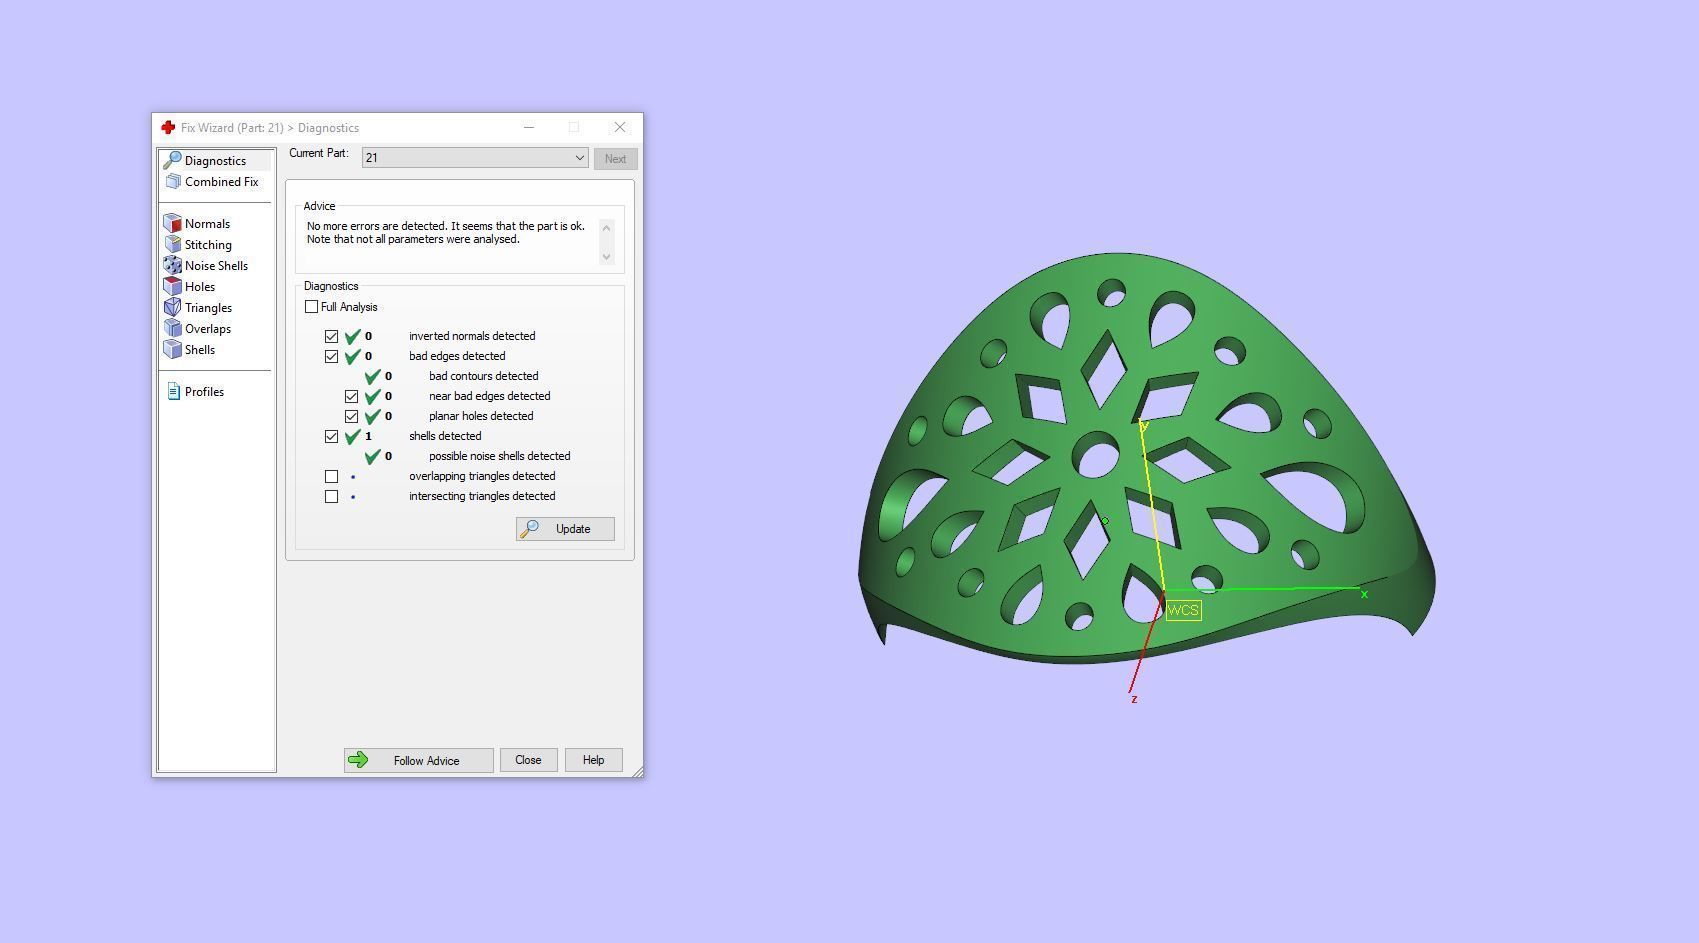Screen dimensions: 1699x943
Task: Enable the Full Analysis checkbox
Action: (312, 307)
